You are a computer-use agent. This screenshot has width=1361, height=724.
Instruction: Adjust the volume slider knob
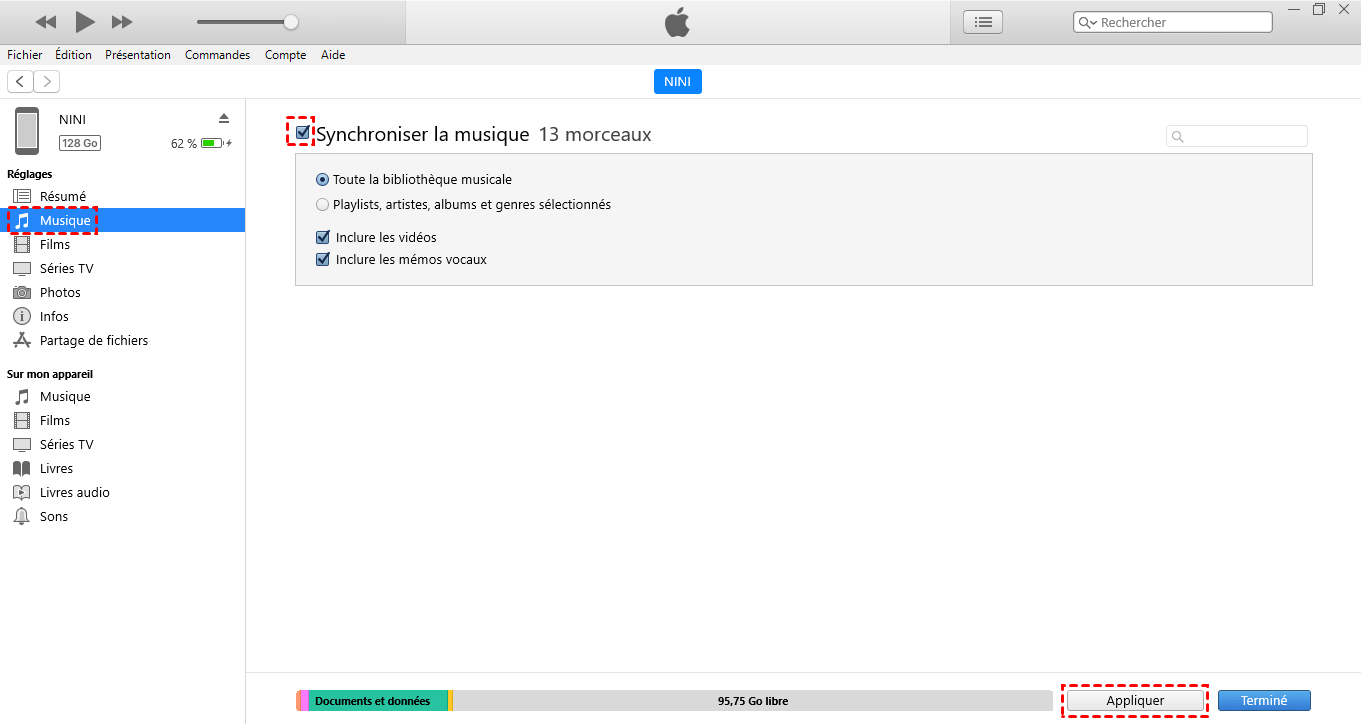(x=290, y=22)
